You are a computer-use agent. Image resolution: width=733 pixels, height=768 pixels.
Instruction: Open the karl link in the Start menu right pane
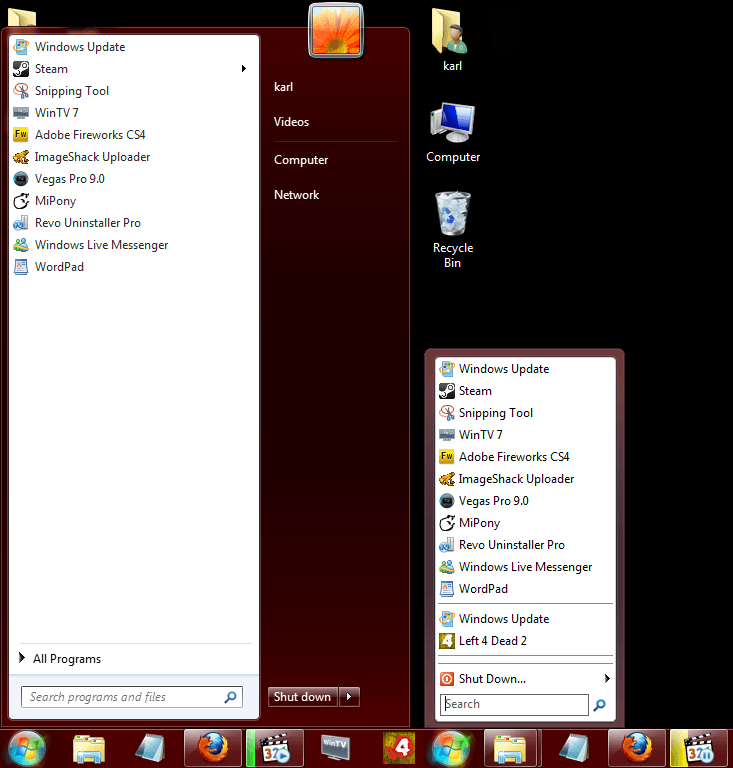pos(284,87)
